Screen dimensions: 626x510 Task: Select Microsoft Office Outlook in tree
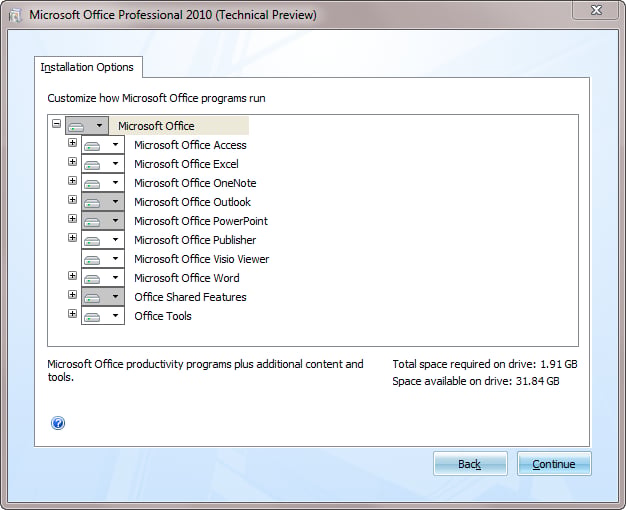(x=192, y=202)
